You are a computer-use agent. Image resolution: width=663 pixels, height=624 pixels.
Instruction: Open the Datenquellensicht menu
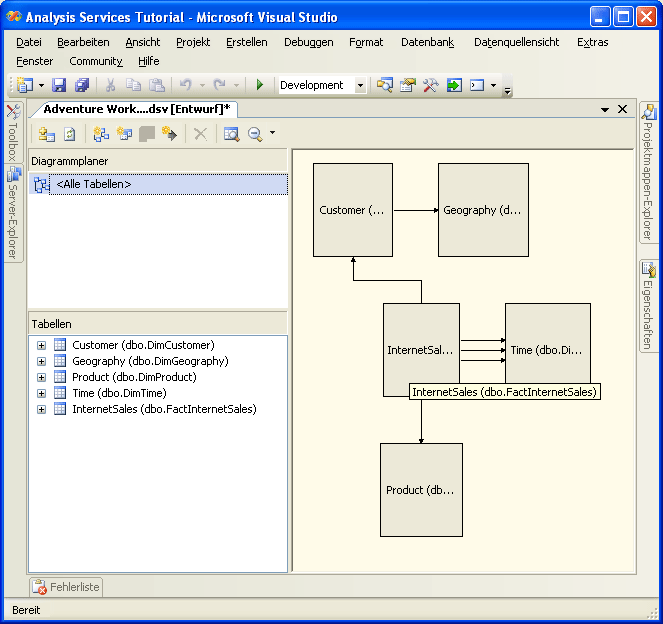[x=516, y=42]
